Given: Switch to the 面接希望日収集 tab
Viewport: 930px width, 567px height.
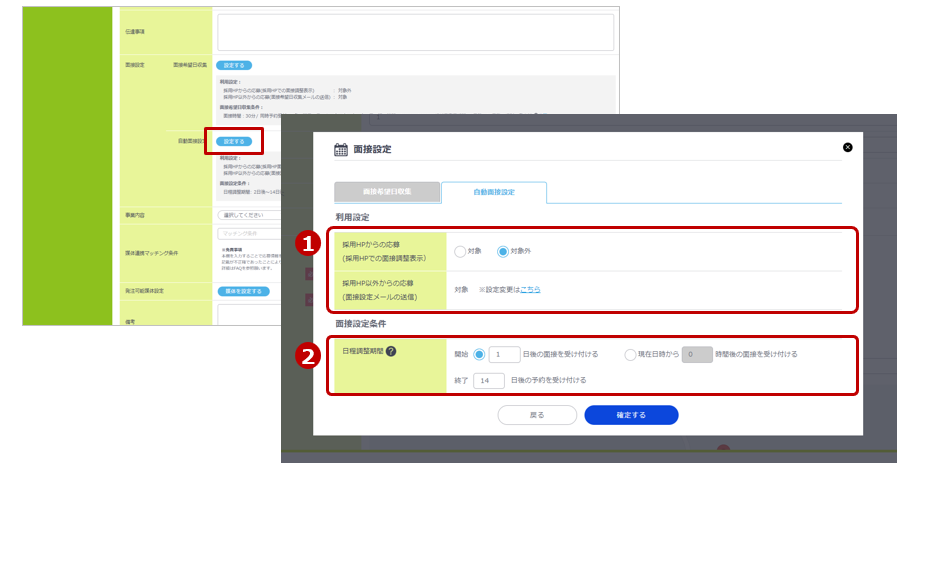Looking at the screenshot, I should point(387,192).
